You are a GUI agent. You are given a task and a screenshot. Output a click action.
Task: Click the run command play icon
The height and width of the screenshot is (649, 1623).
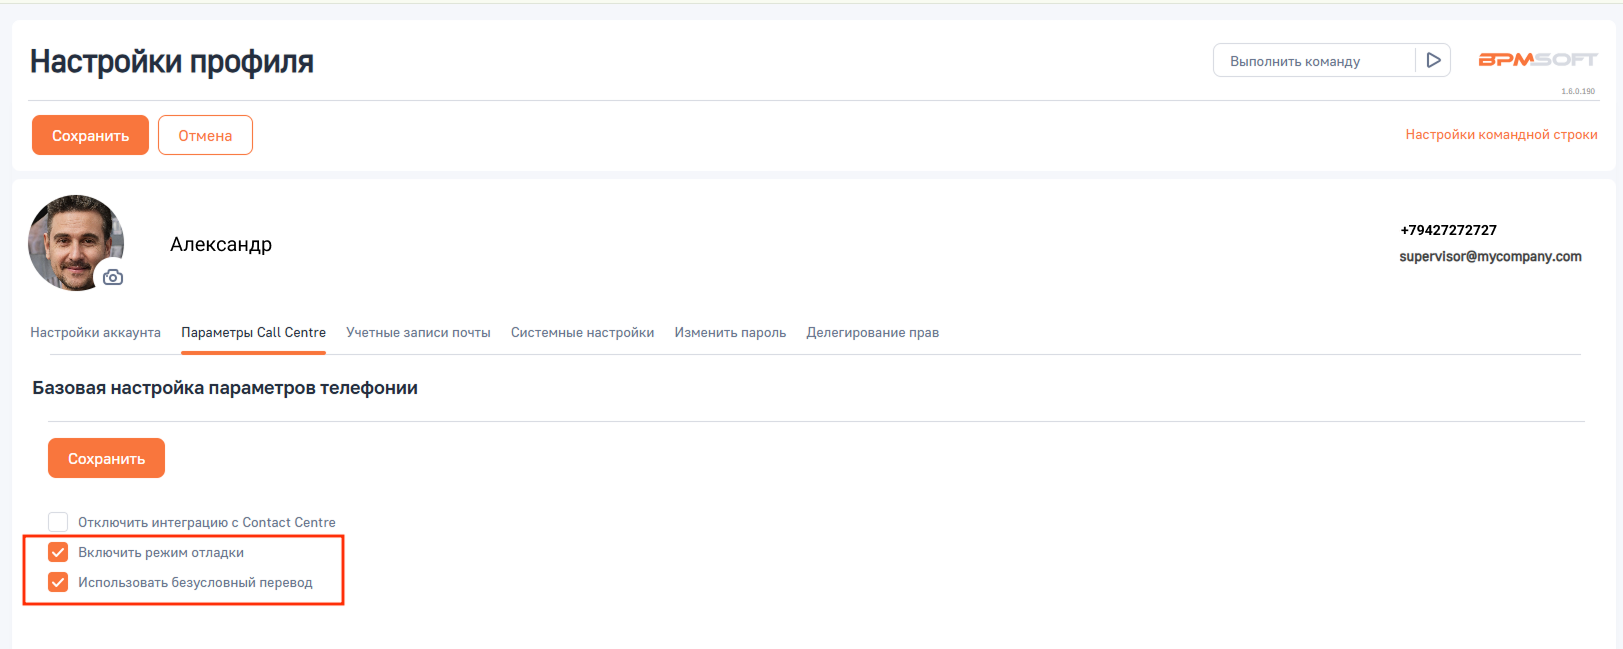click(x=1433, y=61)
